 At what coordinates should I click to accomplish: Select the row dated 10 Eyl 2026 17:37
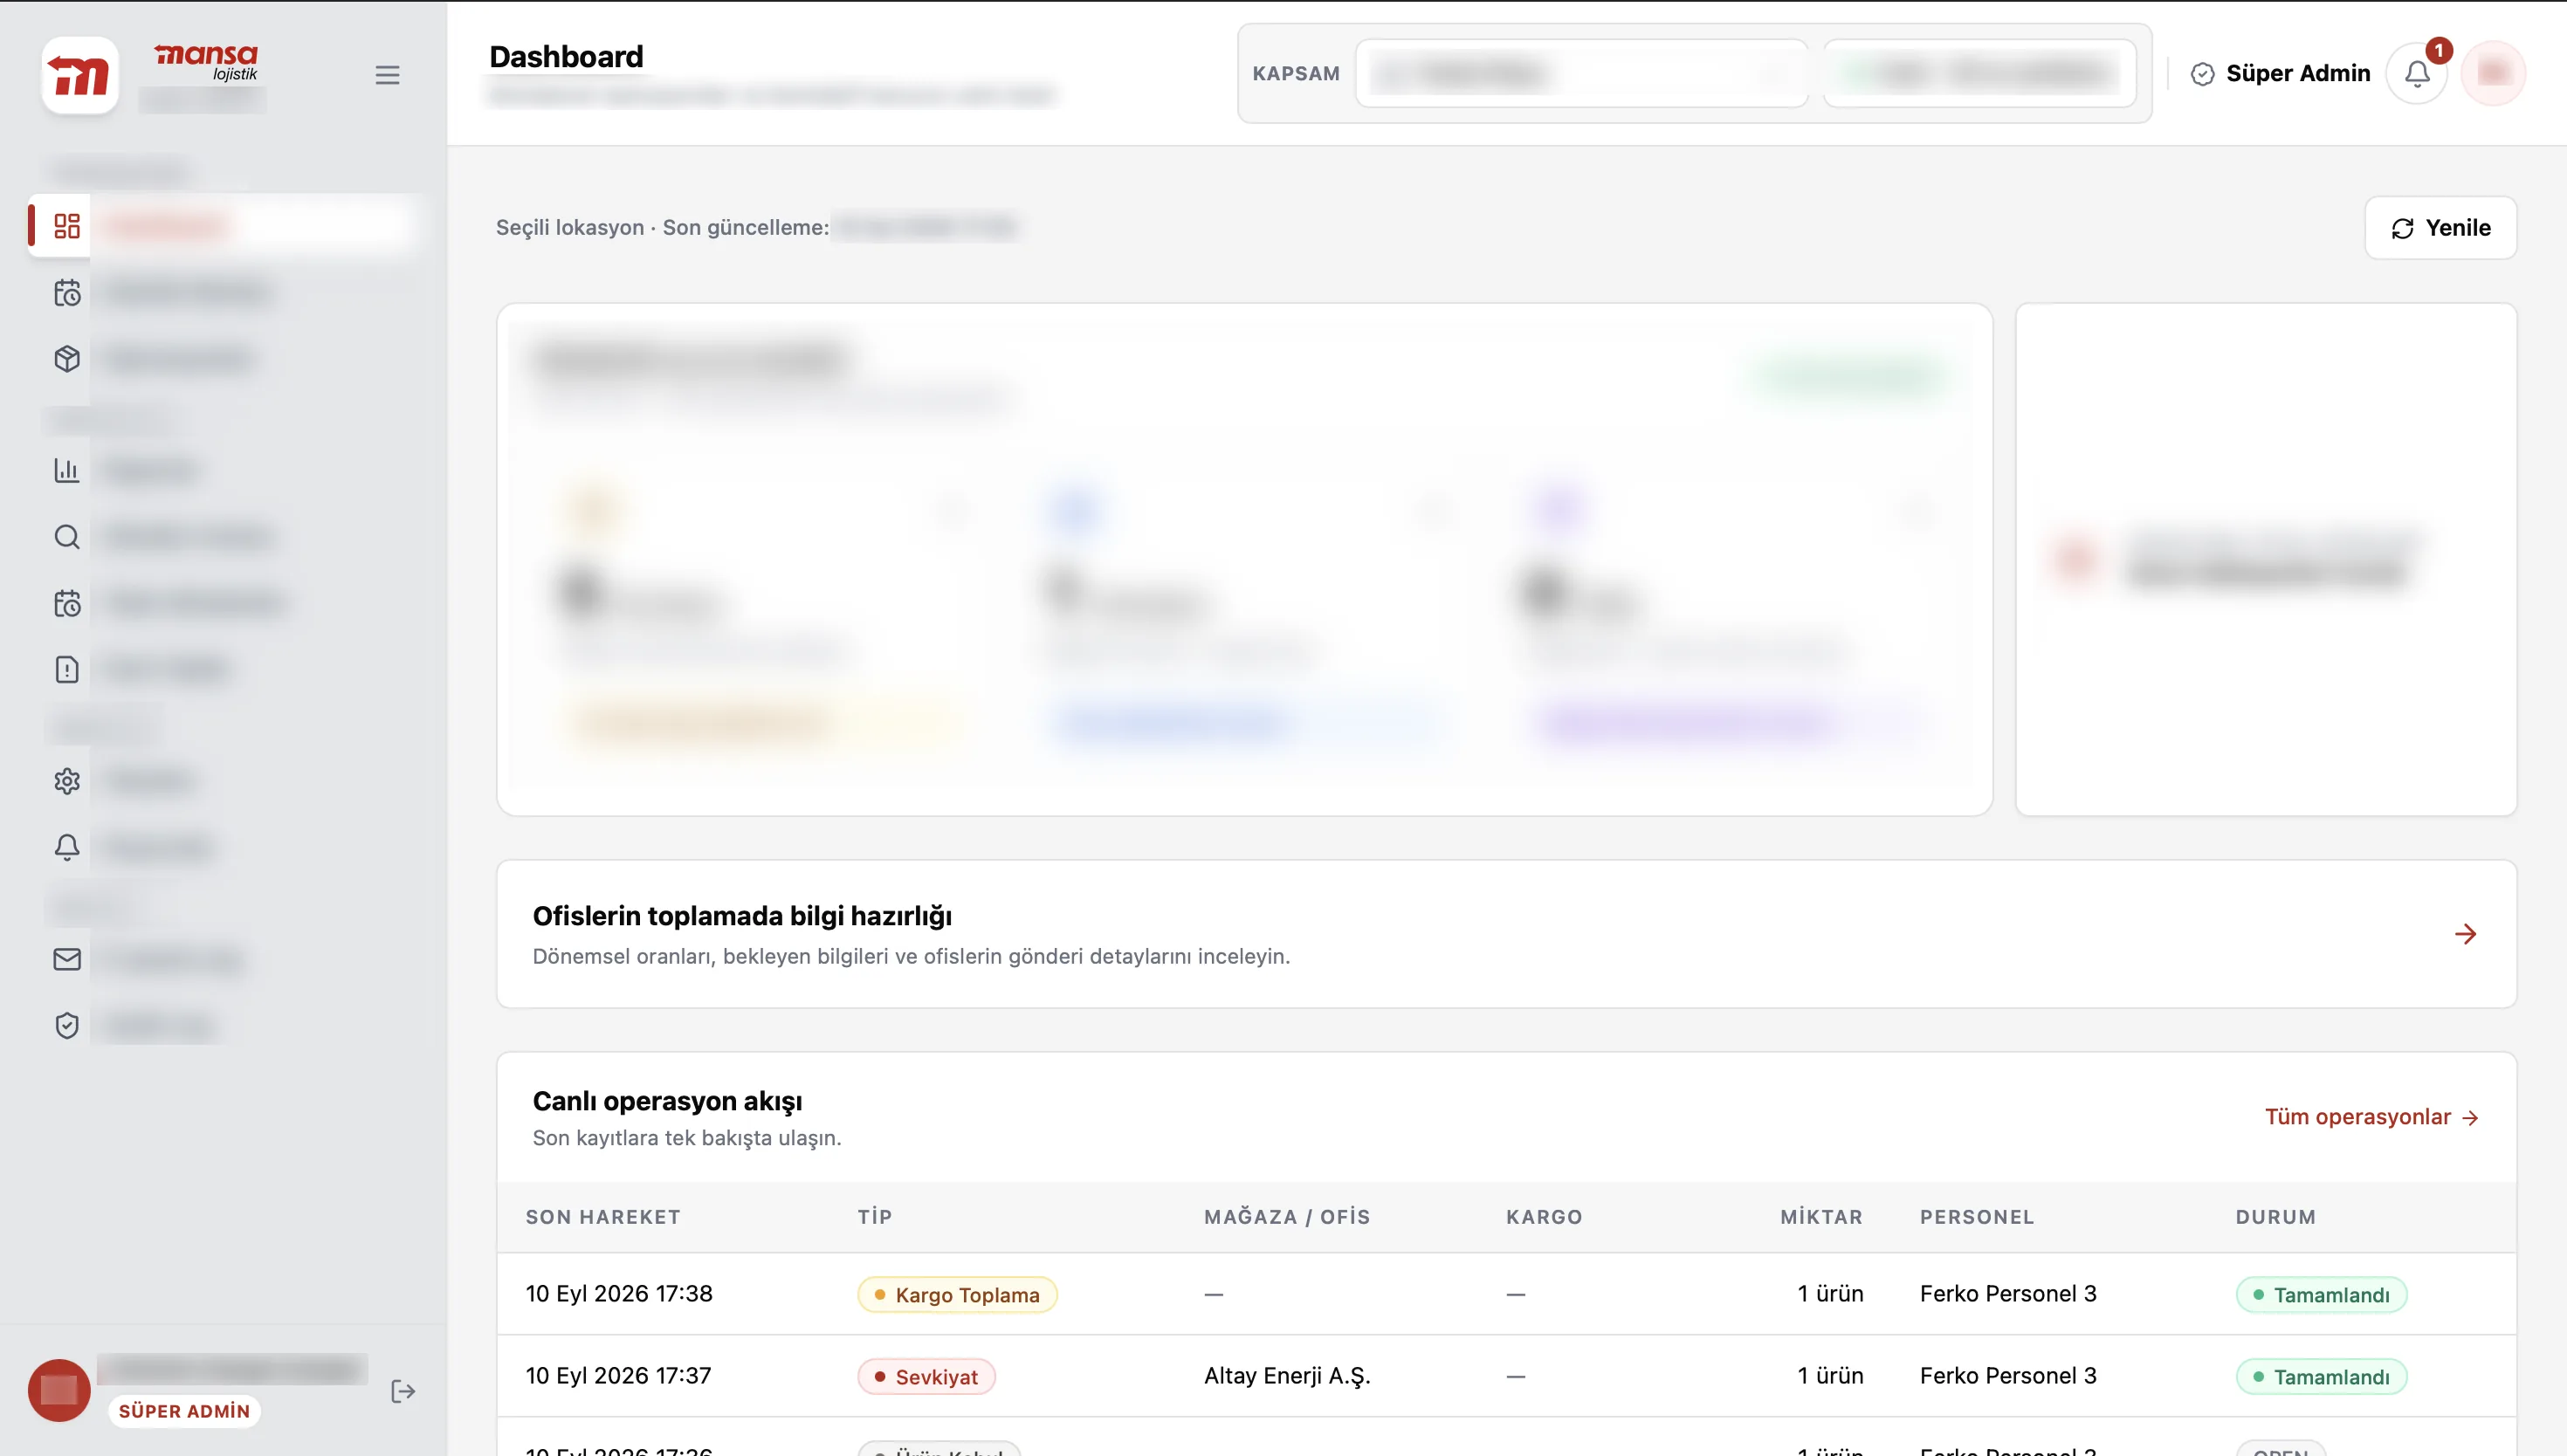(1506, 1376)
